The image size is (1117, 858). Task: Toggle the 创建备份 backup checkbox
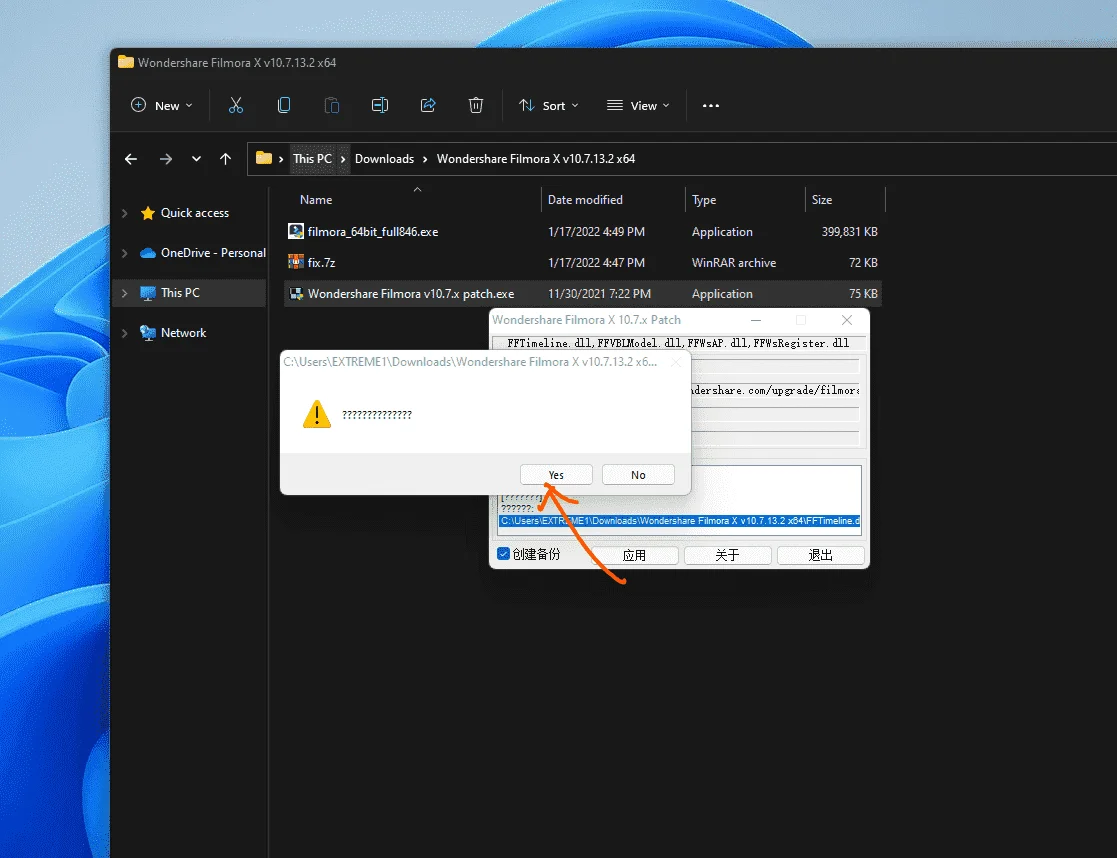click(x=503, y=554)
